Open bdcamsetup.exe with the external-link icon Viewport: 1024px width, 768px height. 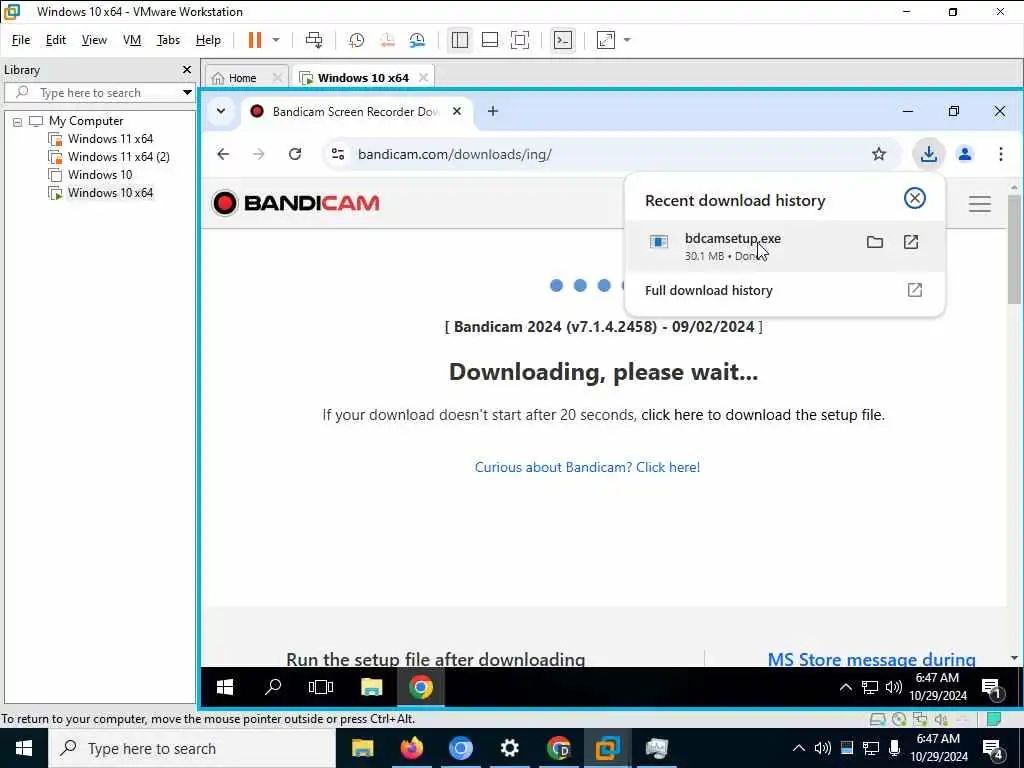[x=911, y=242]
